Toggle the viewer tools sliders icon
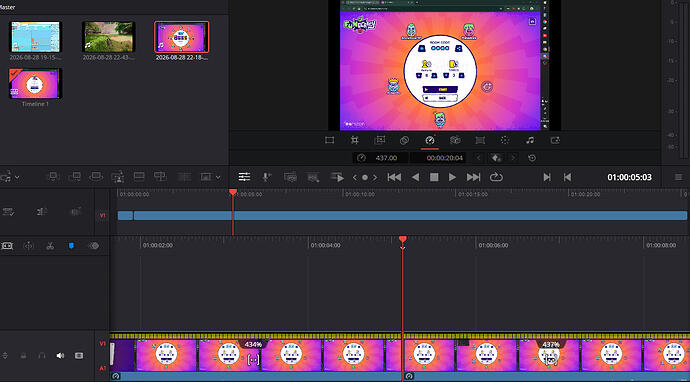This screenshot has width=690, height=382. [x=244, y=177]
